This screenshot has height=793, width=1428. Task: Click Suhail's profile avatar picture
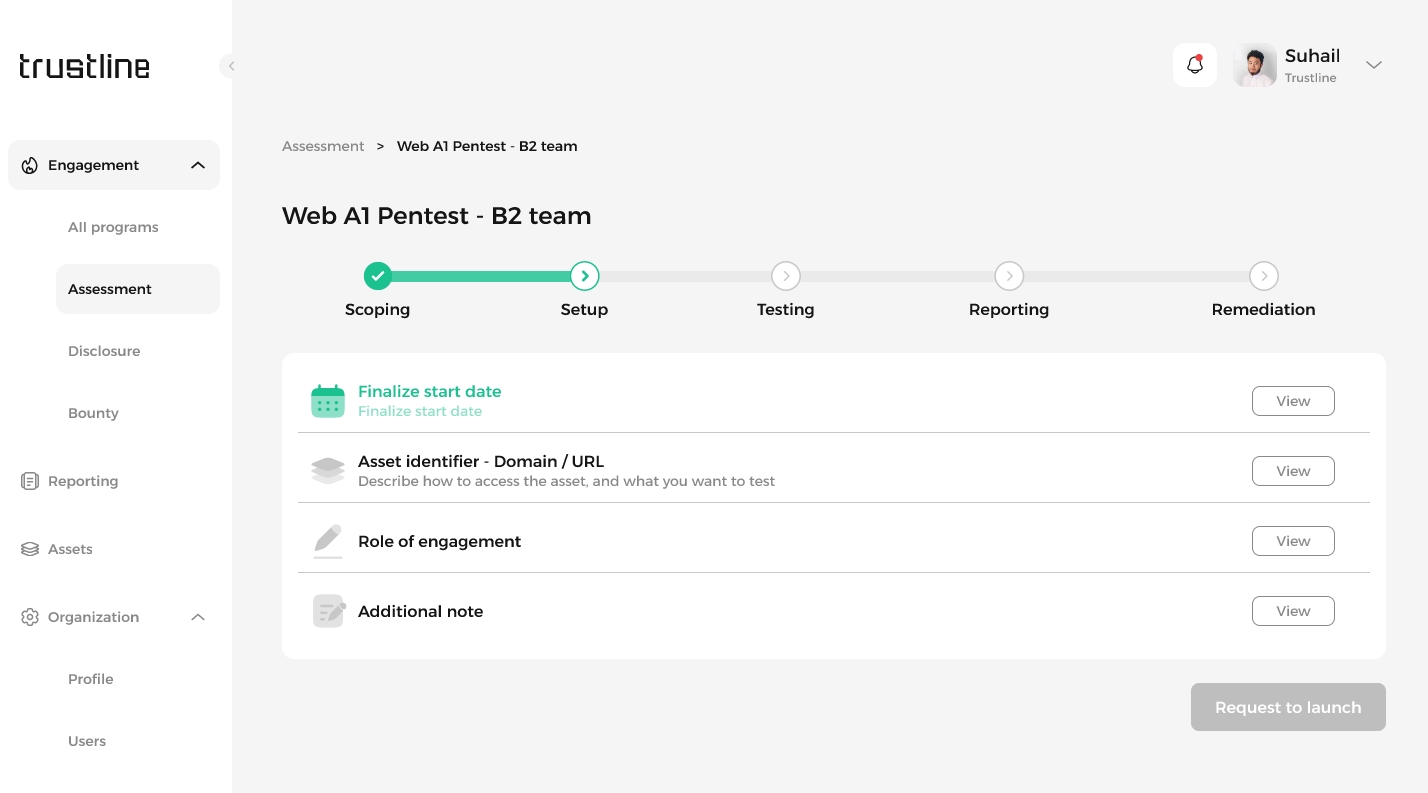pyautogui.click(x=1254, y=65)
